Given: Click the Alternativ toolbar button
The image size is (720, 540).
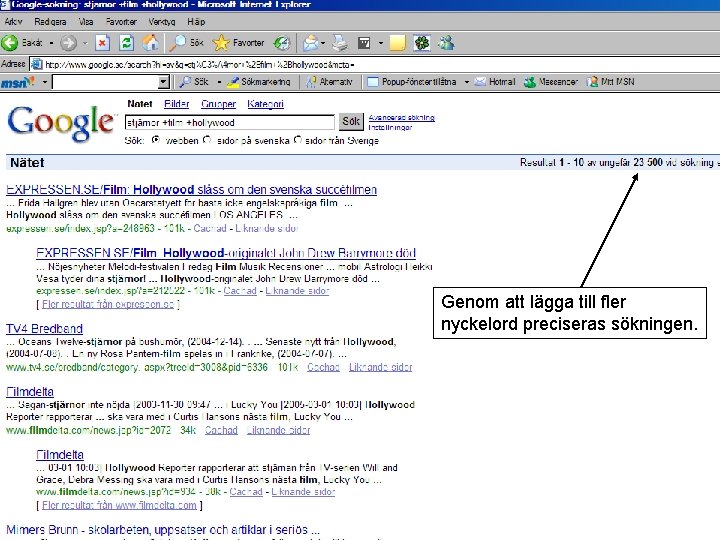Looking at the screenshot, I should [x=329, y=82].
